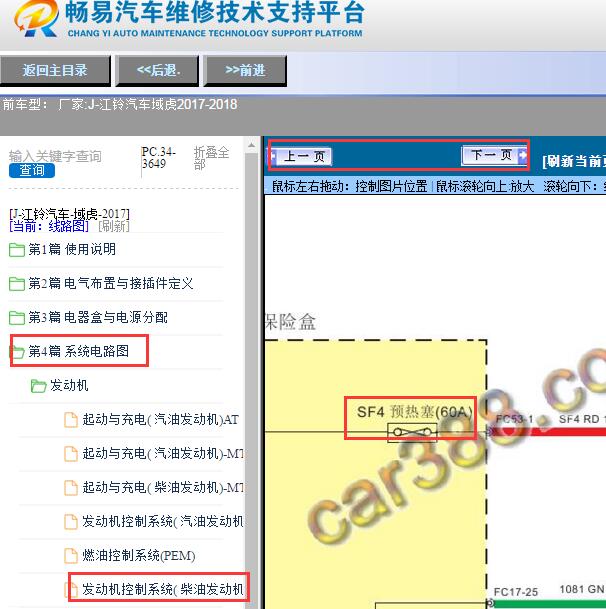606x609 pixels.
Task: Open 起动与充电(汽油发动机)-MT document
Action: (163, 453)
